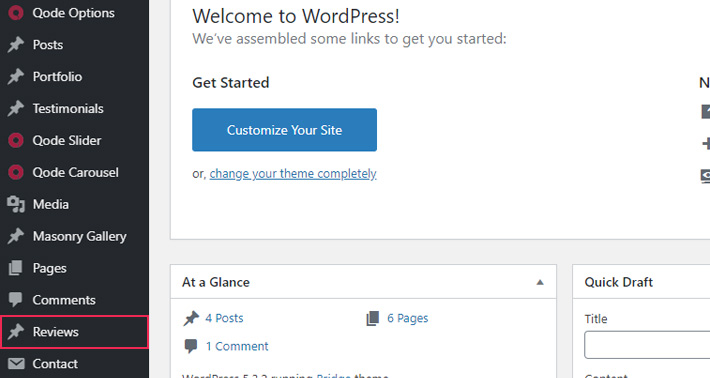Image resolution: width=710 pixels, height=378 pixels.
Task: Open the 4 Posts link
Action: 224,318
